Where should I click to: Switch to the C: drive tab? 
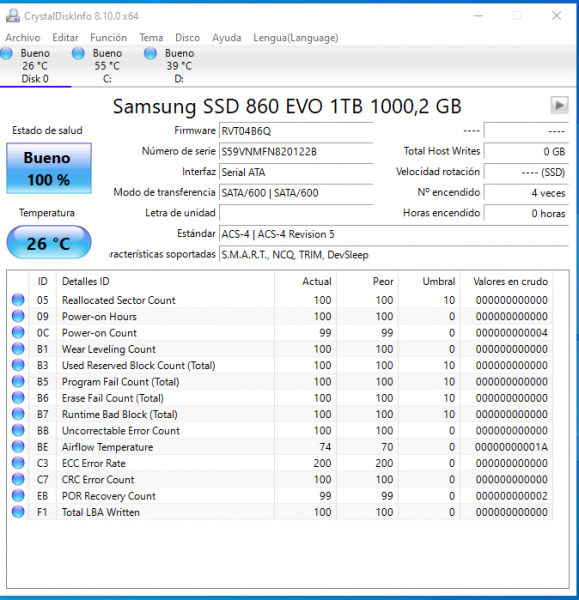coord(108,66)
